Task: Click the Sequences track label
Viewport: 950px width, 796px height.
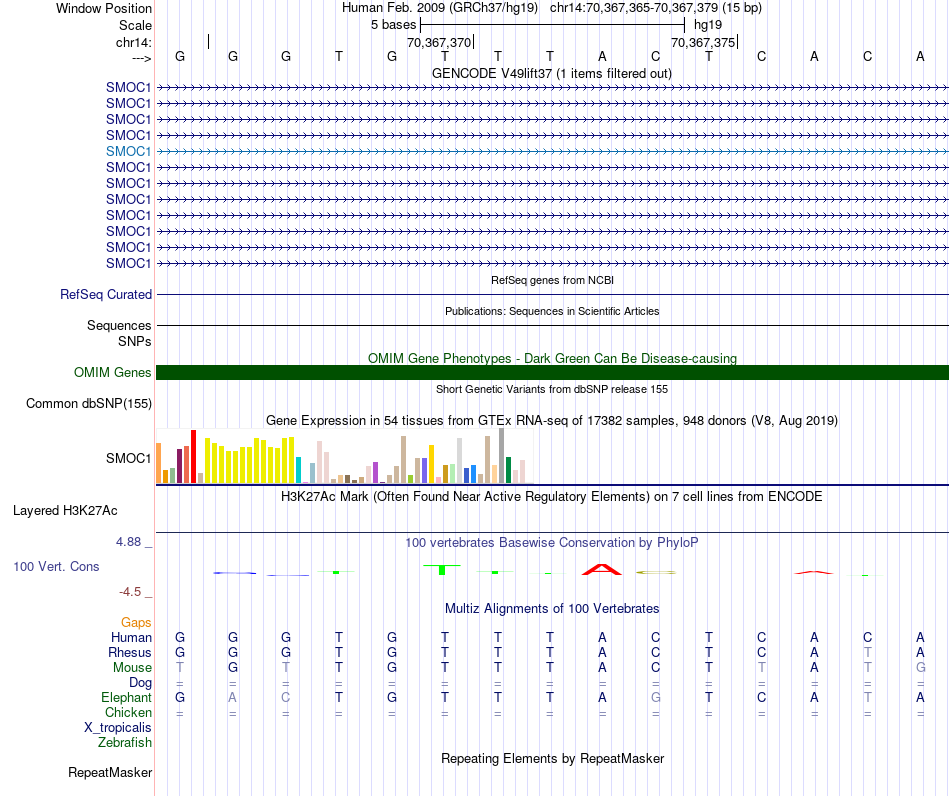Action: 119,325
